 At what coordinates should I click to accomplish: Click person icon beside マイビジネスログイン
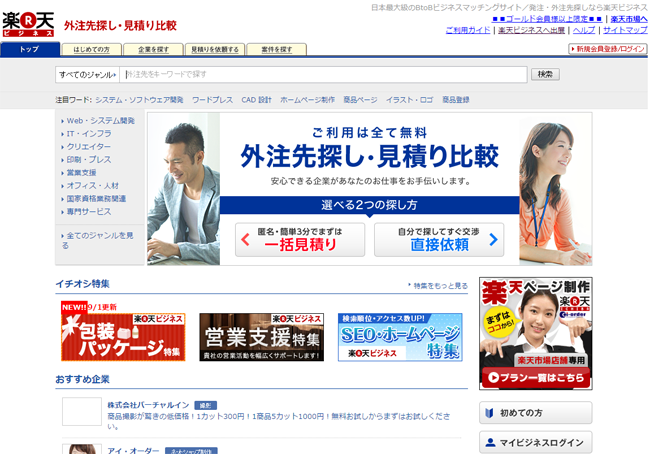[x=490, y=442]
